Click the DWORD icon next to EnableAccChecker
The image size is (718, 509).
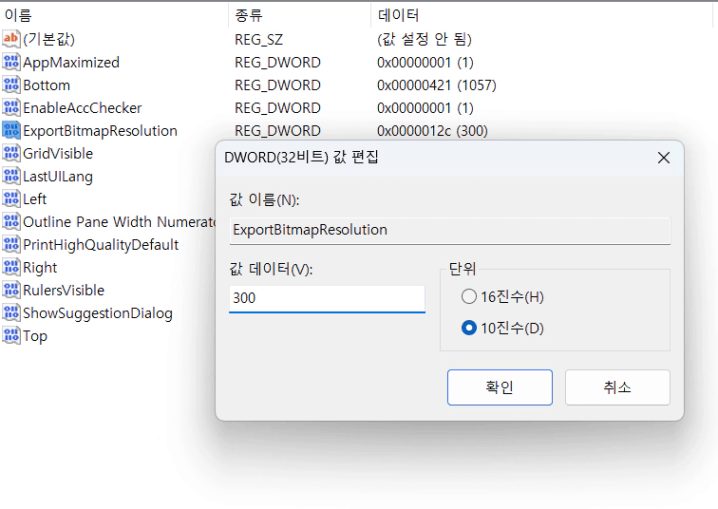pos(11,108)
